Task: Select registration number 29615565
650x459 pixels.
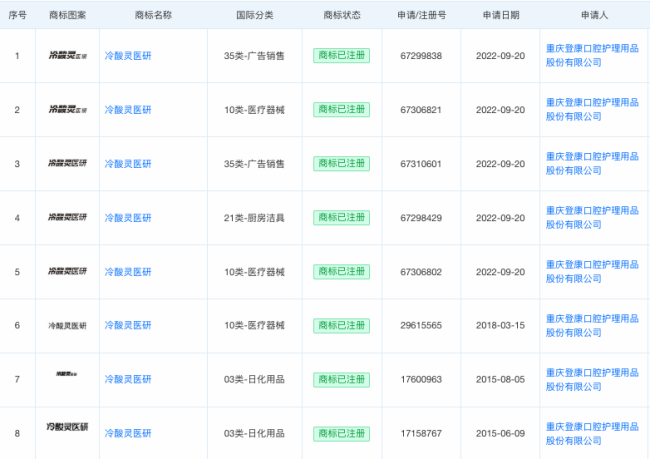Action: (x=421, y=325)
